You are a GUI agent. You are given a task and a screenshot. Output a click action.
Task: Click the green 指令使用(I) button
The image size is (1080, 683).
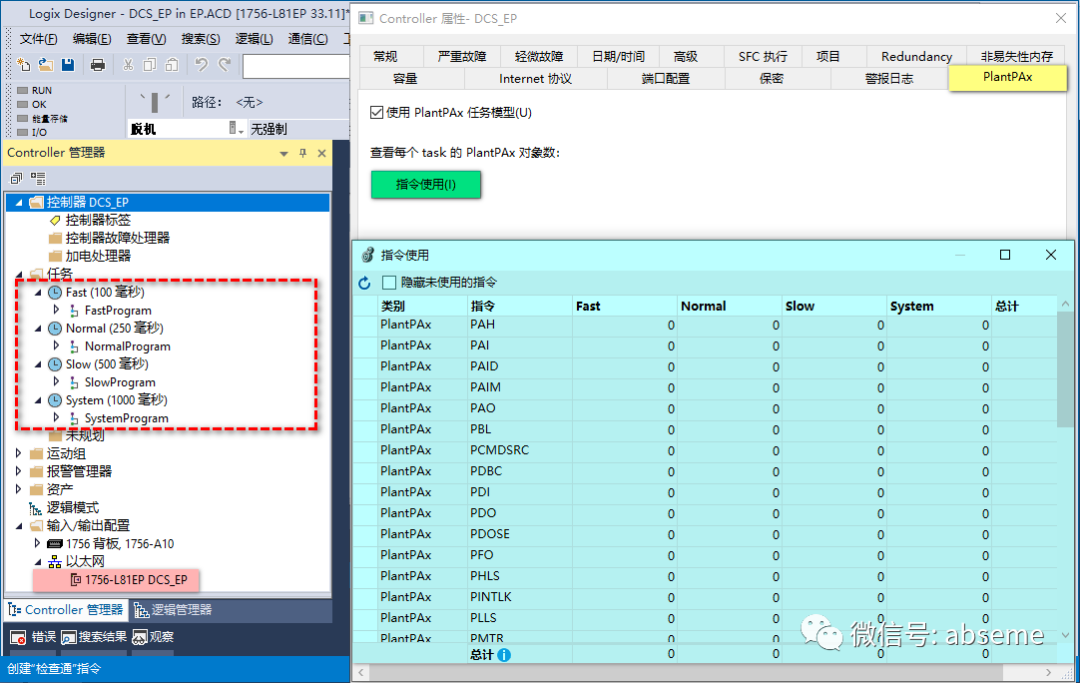[426, 185]
